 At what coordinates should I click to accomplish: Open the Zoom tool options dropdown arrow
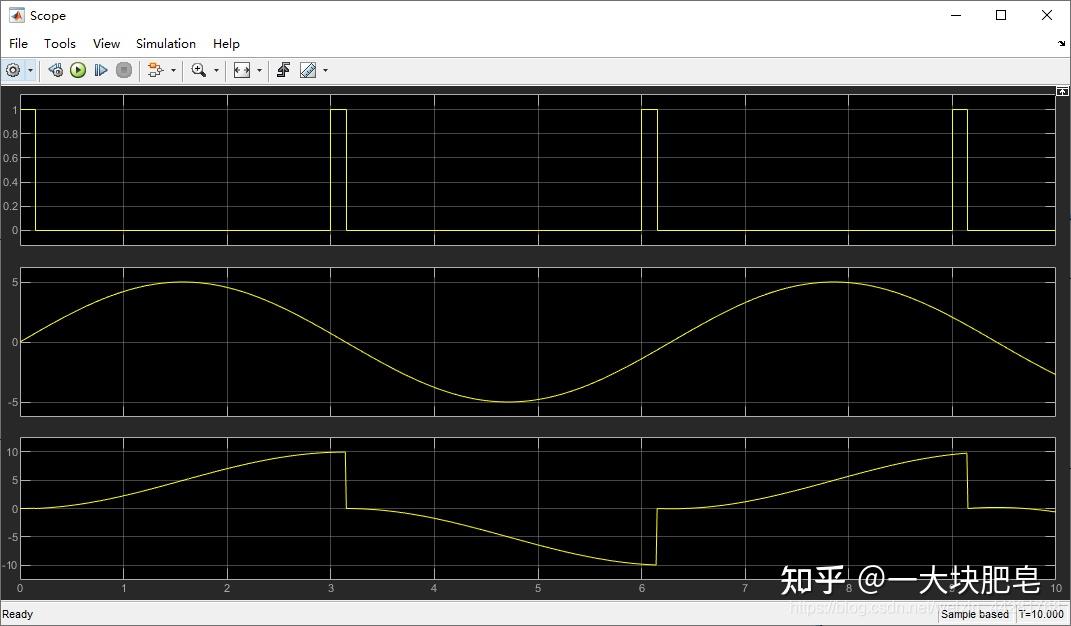217,70
